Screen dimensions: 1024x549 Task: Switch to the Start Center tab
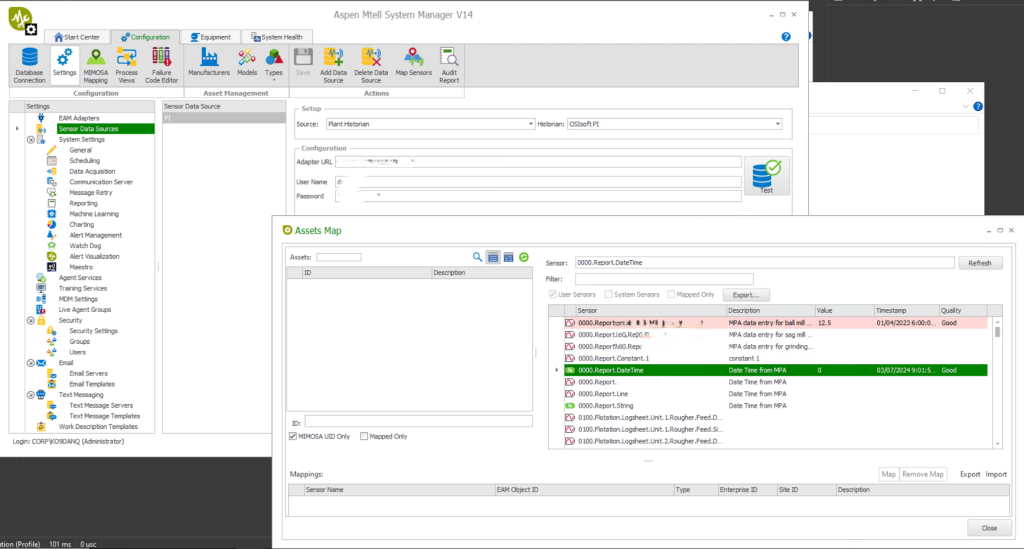pyautogui.click(x=77, y=37)
